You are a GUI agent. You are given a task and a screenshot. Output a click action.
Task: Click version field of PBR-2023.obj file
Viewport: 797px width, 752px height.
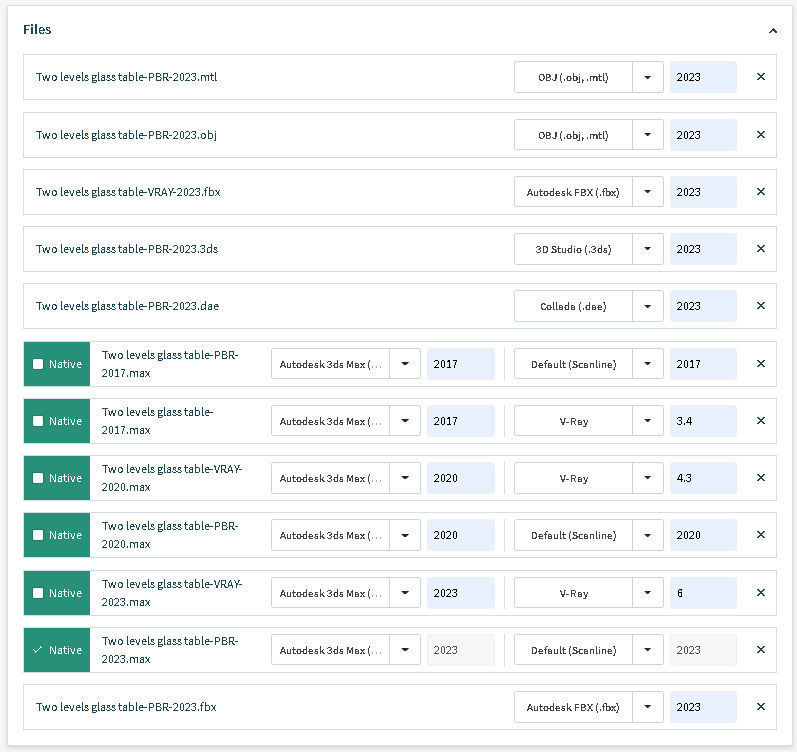tap(703, 135)
